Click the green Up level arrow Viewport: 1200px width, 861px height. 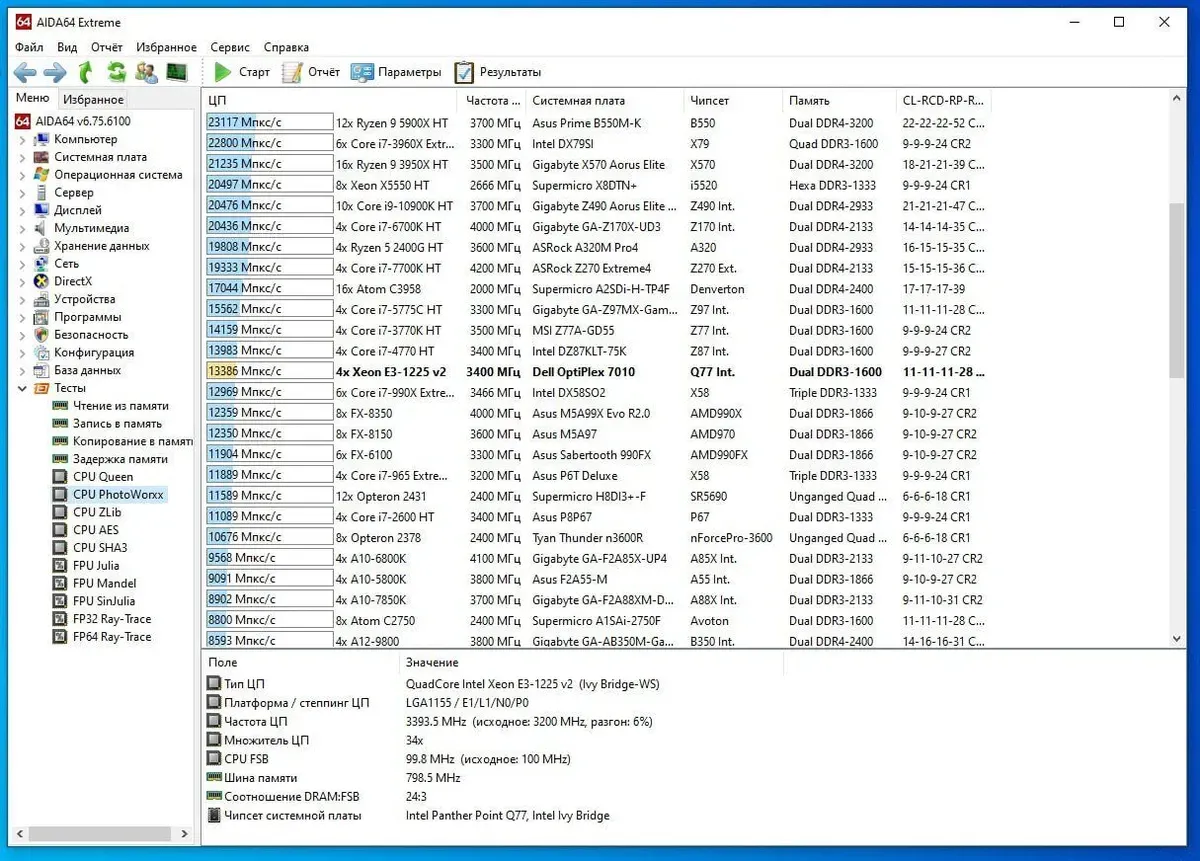86,72
